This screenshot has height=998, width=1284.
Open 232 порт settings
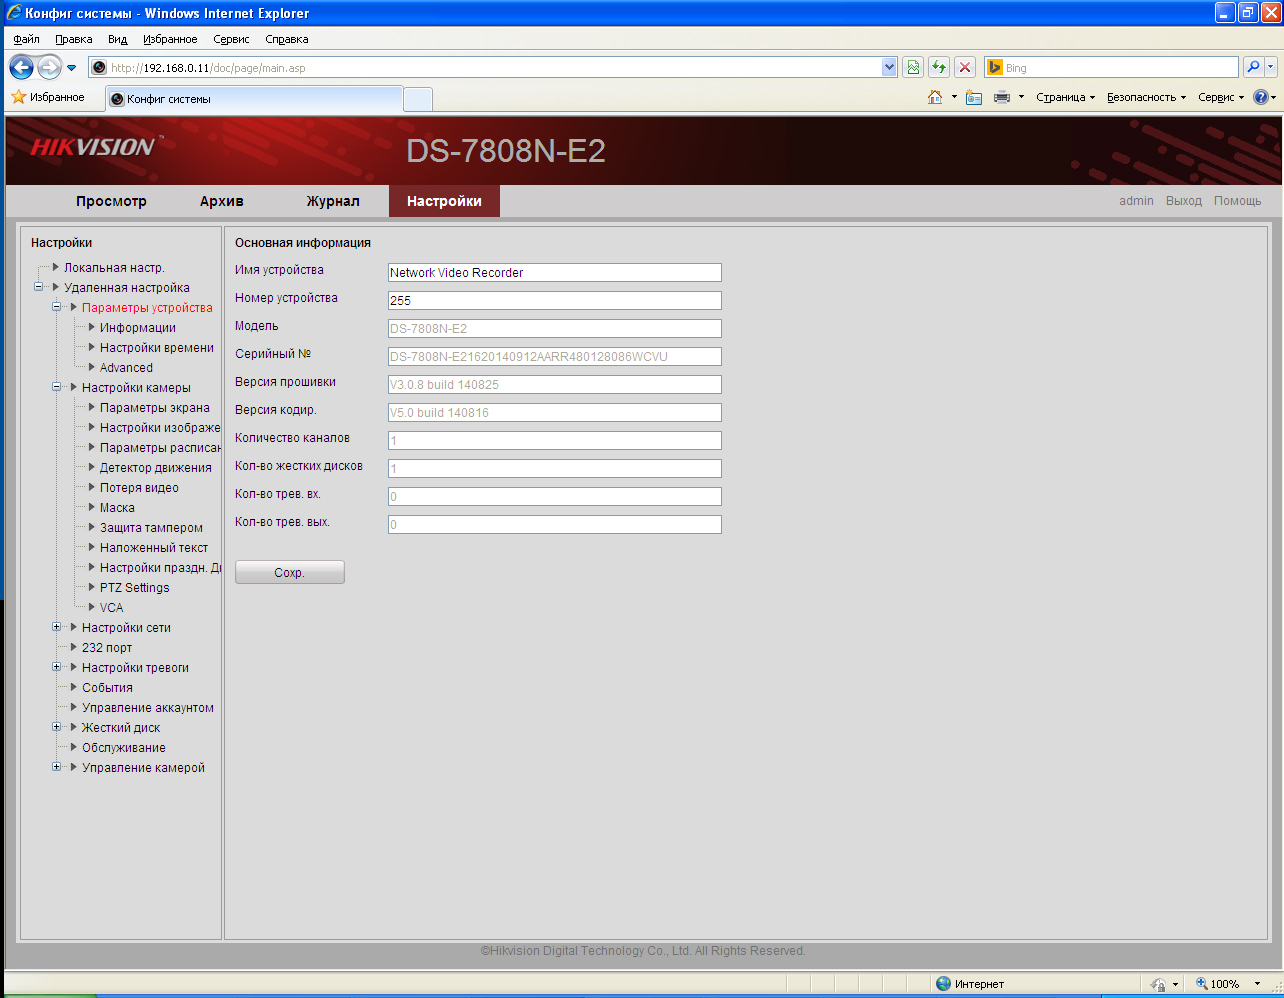(107, 647)
